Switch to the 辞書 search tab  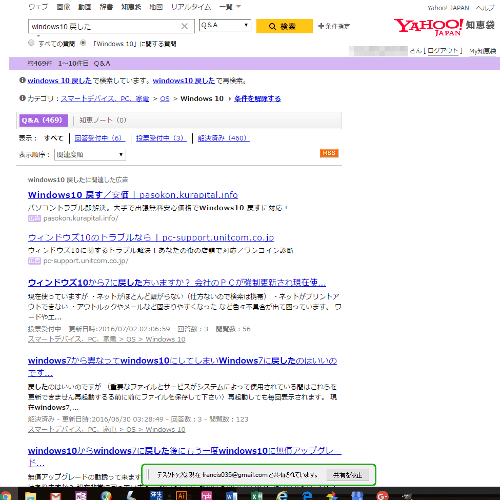pos(106,7)
